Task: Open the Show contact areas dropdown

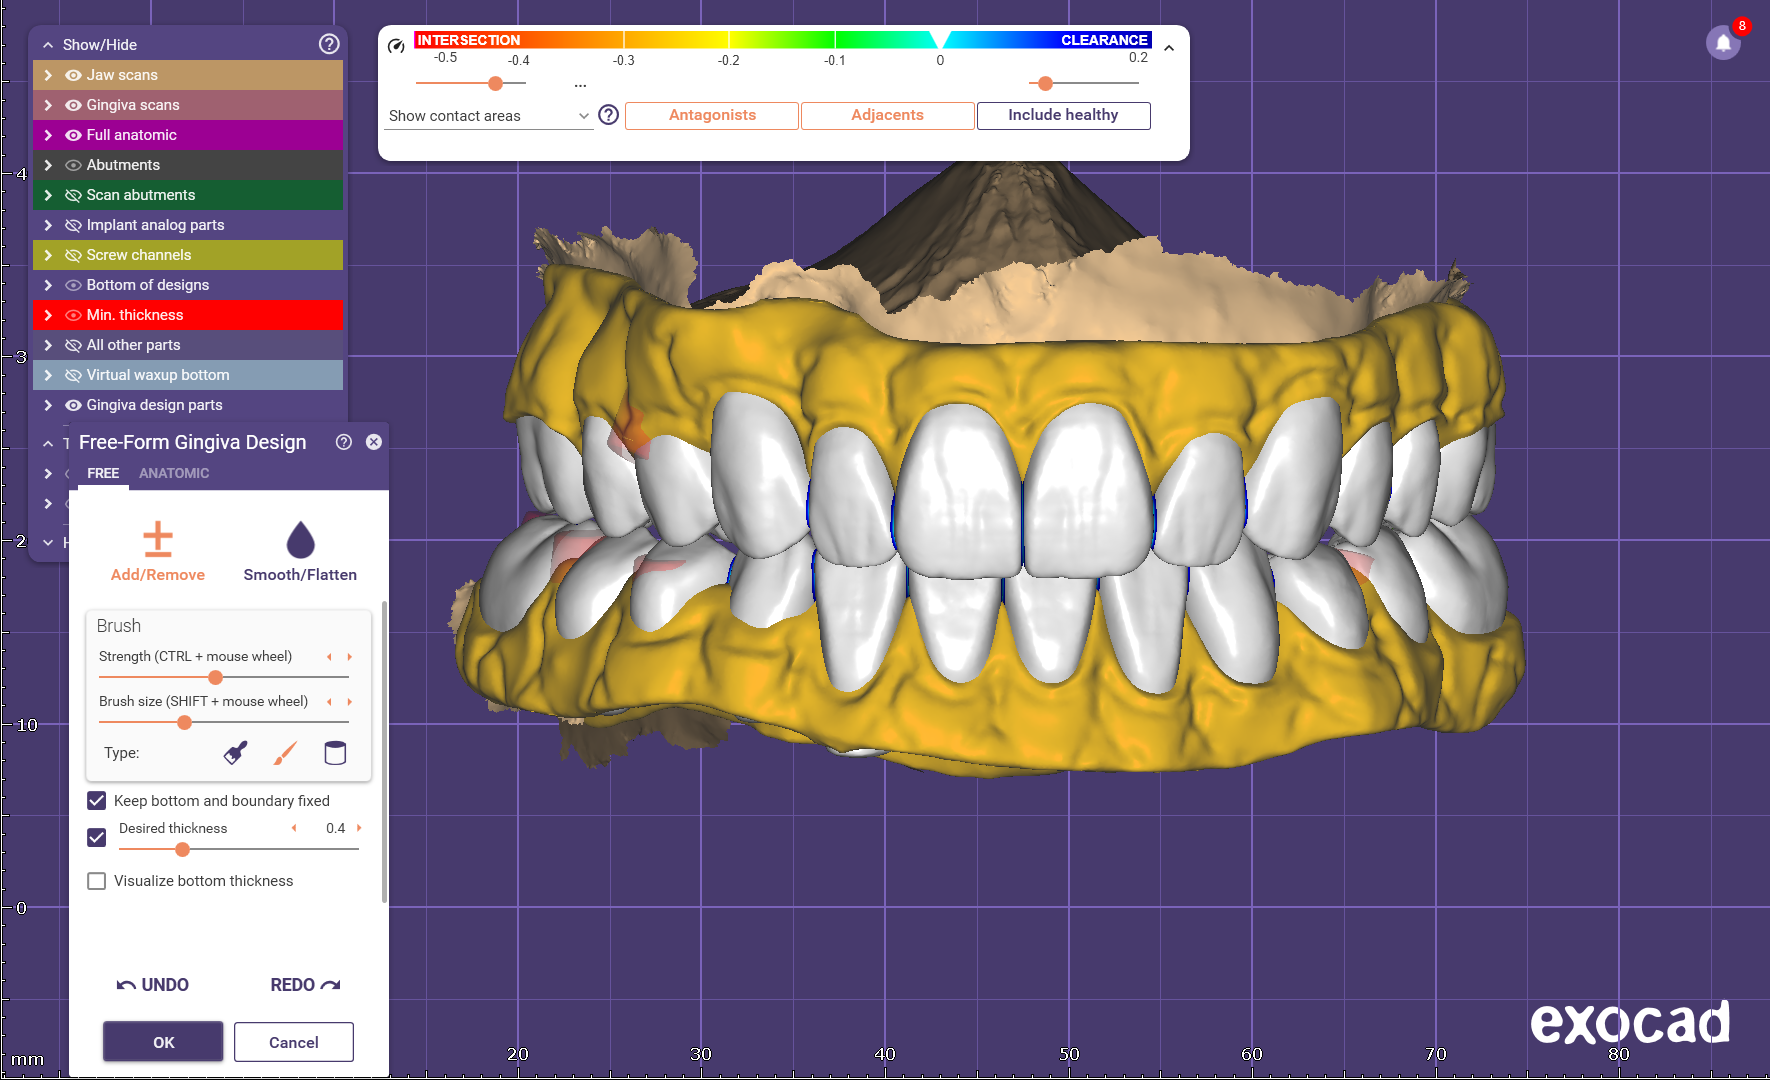Action: coord(489,116)
